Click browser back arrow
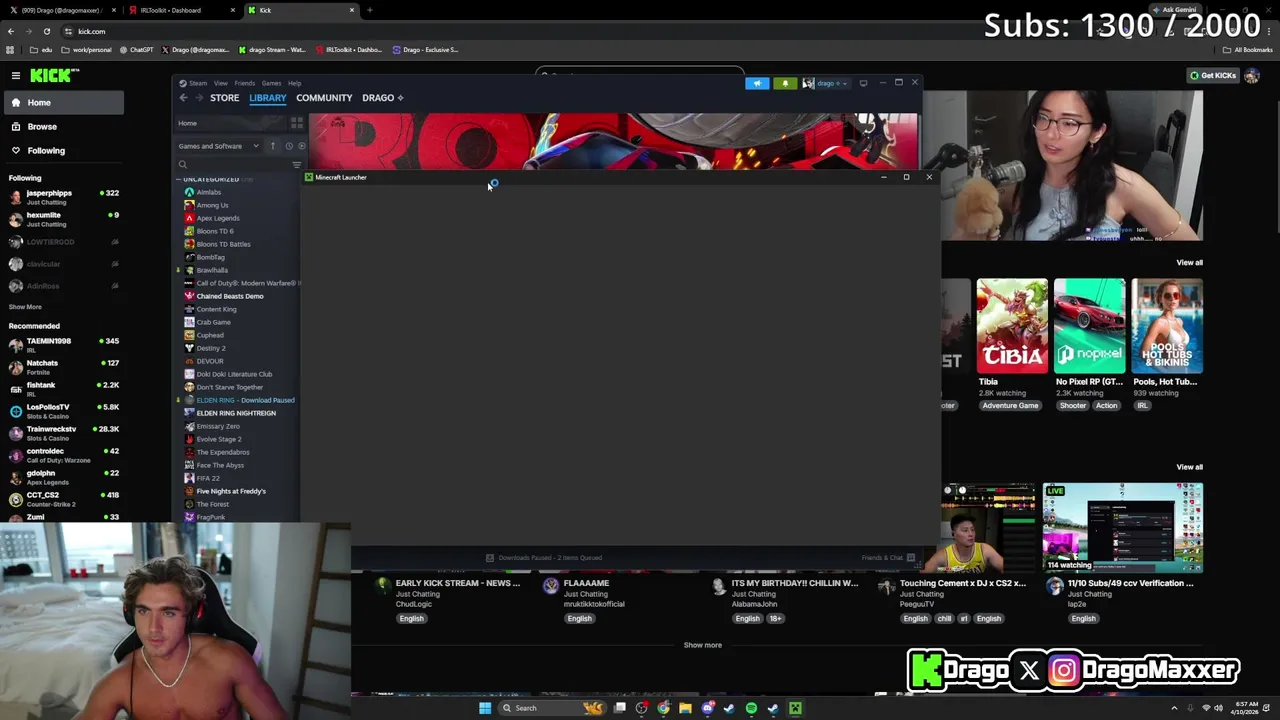Viewport: 1280px width, 720px height. [x=10, y=31]
